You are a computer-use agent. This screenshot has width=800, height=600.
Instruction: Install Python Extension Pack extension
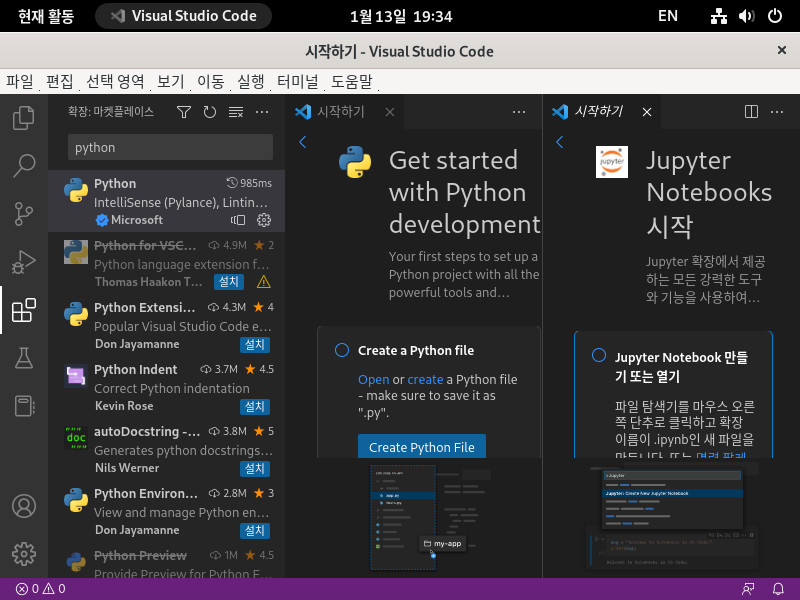coord(255,344)
